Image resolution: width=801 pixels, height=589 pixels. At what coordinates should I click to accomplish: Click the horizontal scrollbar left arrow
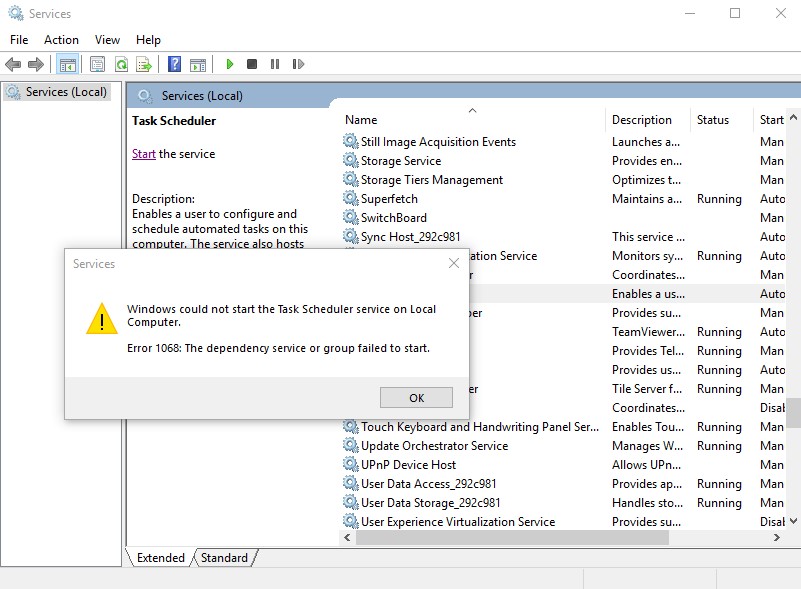pyautogui.click(x=347, y=537)
